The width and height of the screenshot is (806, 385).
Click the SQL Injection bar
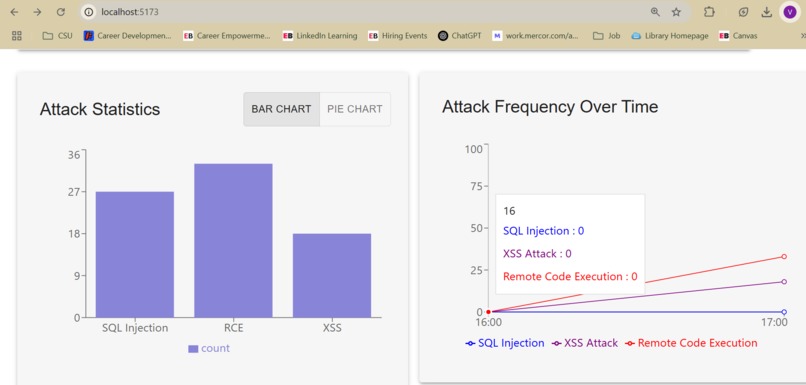tap(135, 254)
